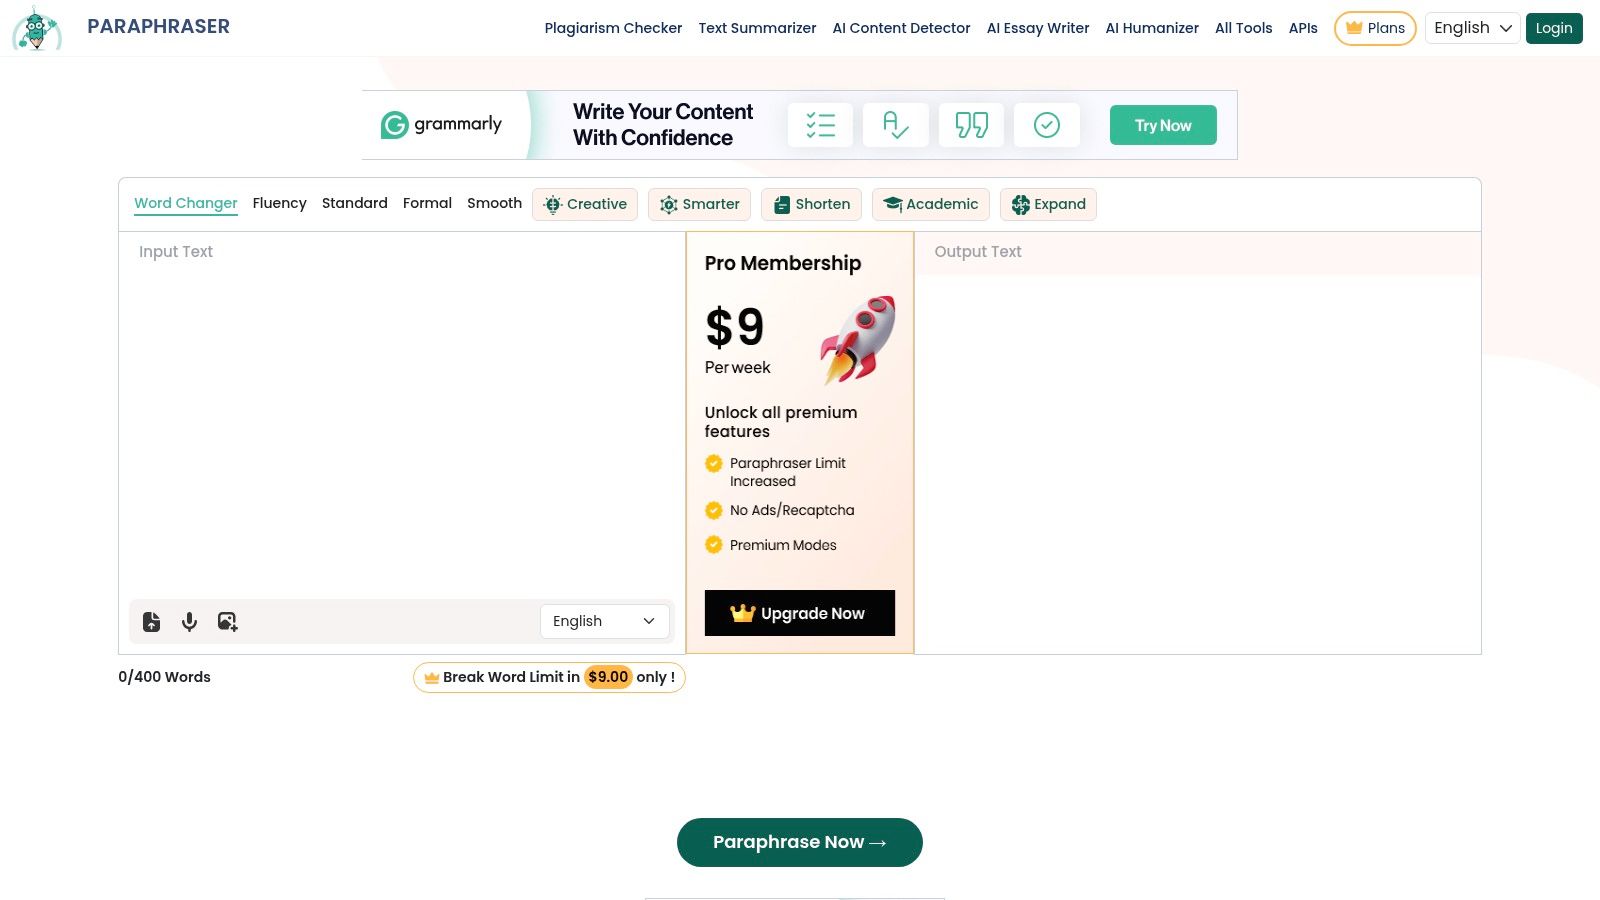Choose the Academic paraphrasing mode

click(930, 204)
